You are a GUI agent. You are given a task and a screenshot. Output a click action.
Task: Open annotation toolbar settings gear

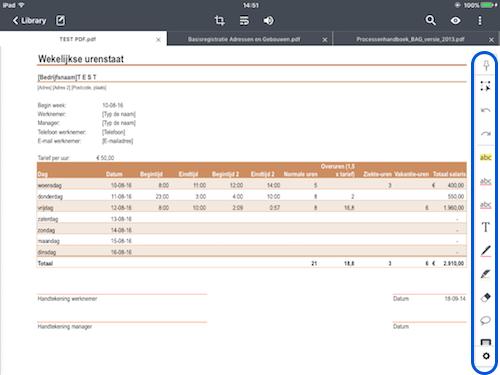click(486, 356)
